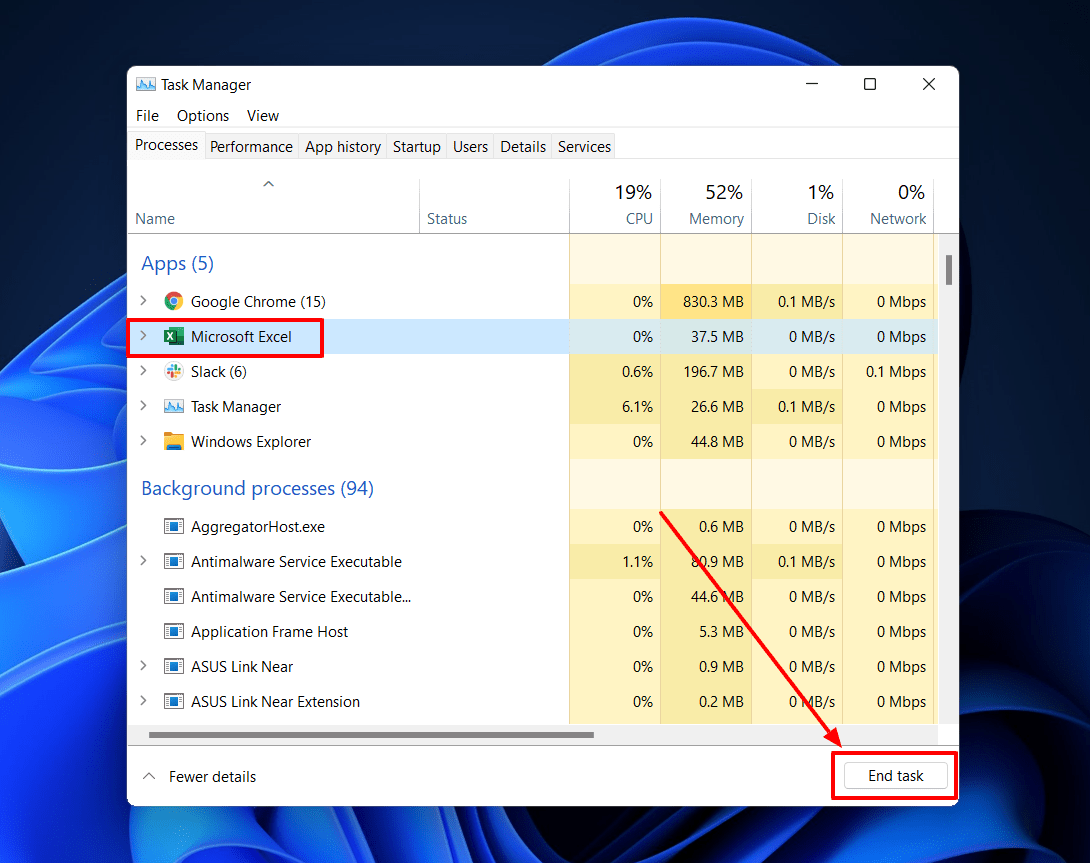Click Chrome's 830.3 MB memory value
Screen dimensions: 1090x863
click(713, 302)
